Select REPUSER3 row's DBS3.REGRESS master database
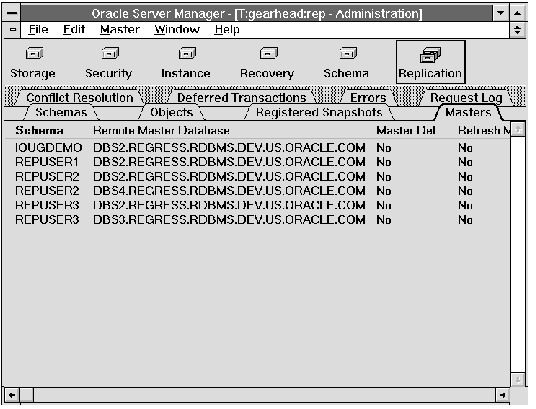536x409 pixels. point(229,219)
